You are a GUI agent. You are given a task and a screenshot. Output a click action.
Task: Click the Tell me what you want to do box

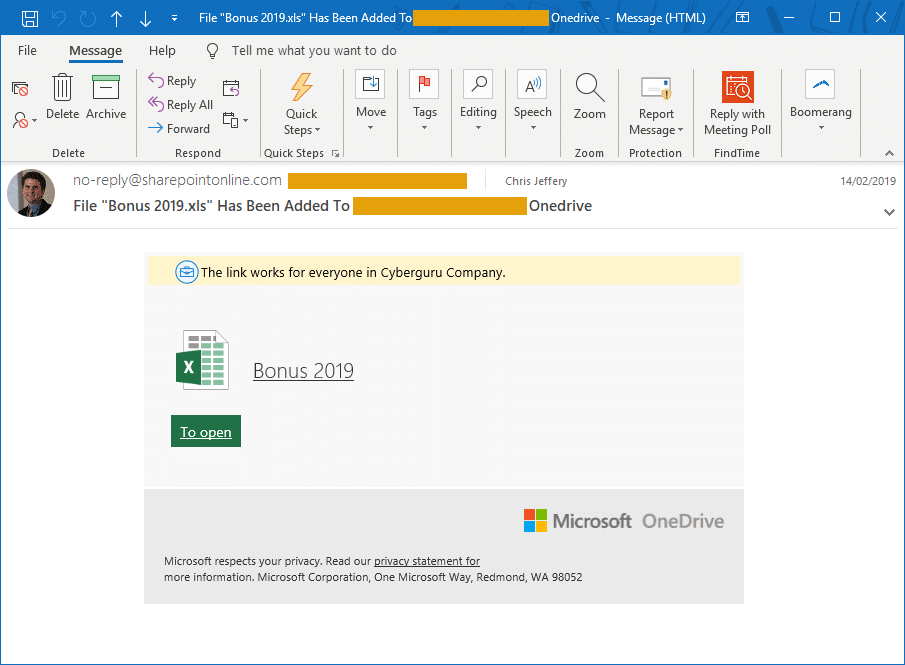[314, 51]
